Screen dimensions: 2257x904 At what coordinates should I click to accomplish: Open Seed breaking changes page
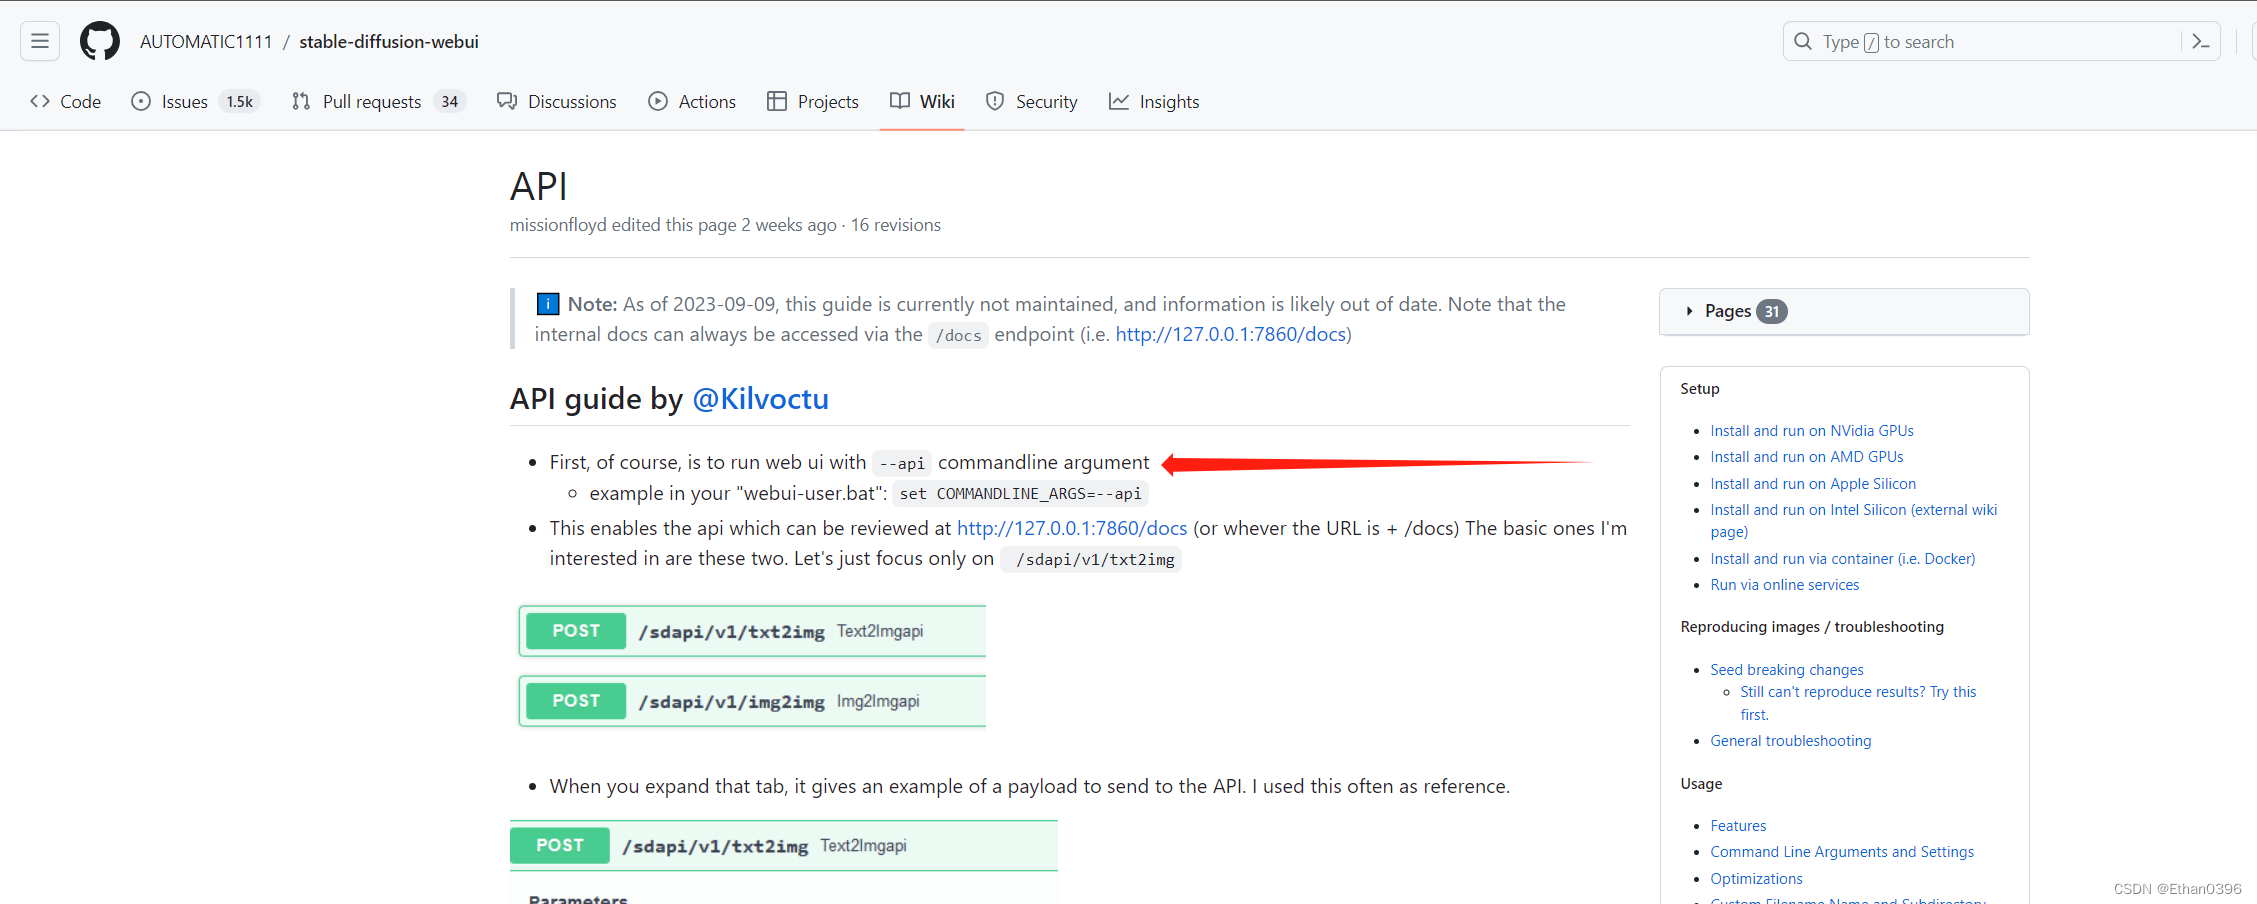1787,670
